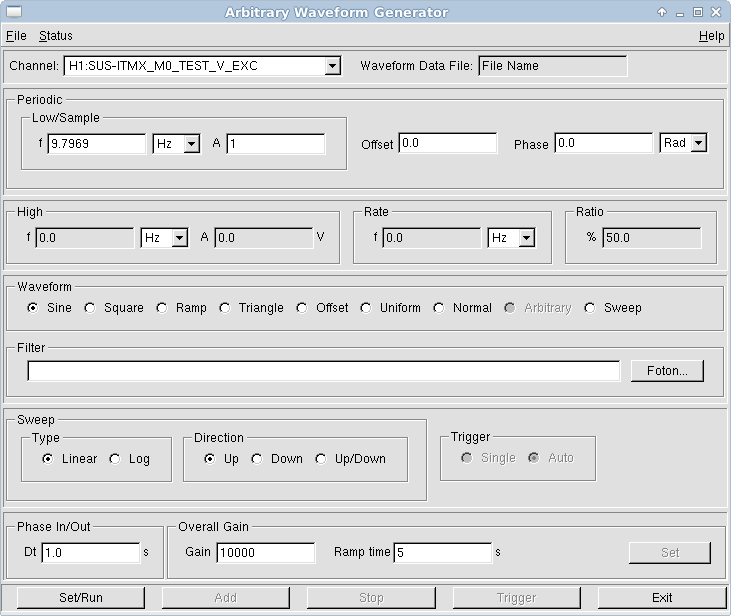Viewport: 731px width, 616px height.
Task: Click the Trigger button at bottom
Action: (x=517, y=598)
